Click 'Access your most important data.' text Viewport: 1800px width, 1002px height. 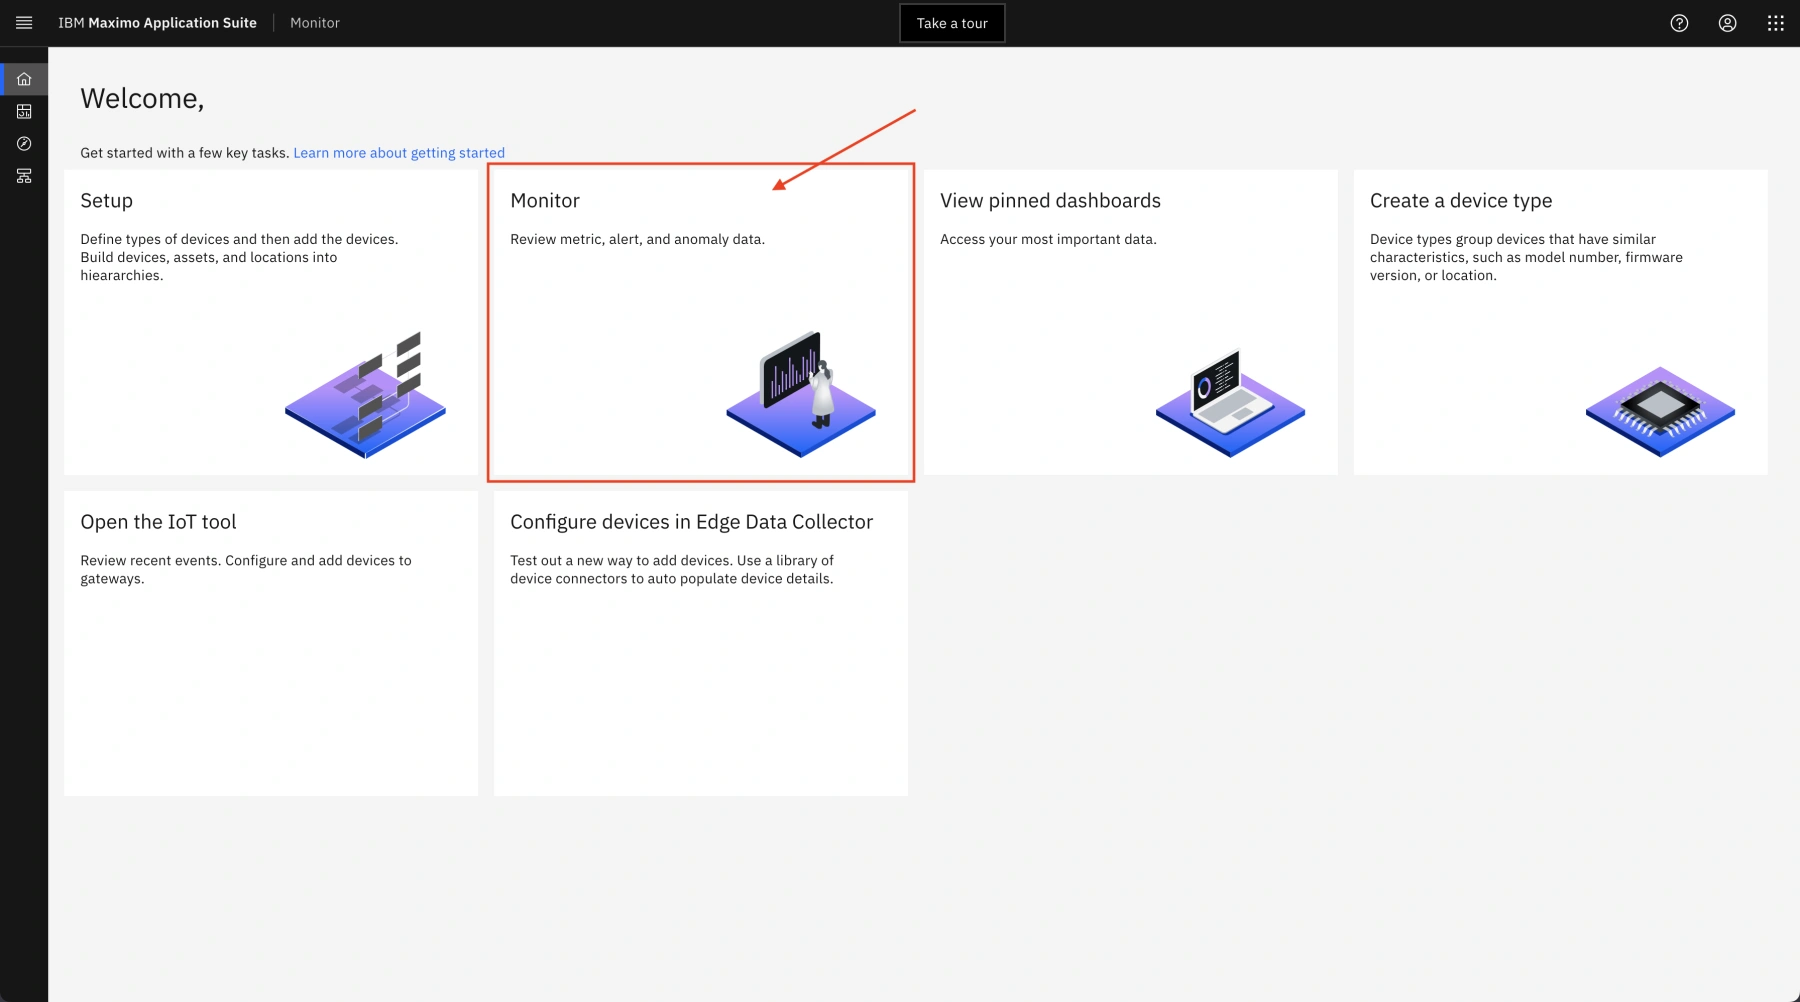coord(1048,239)
